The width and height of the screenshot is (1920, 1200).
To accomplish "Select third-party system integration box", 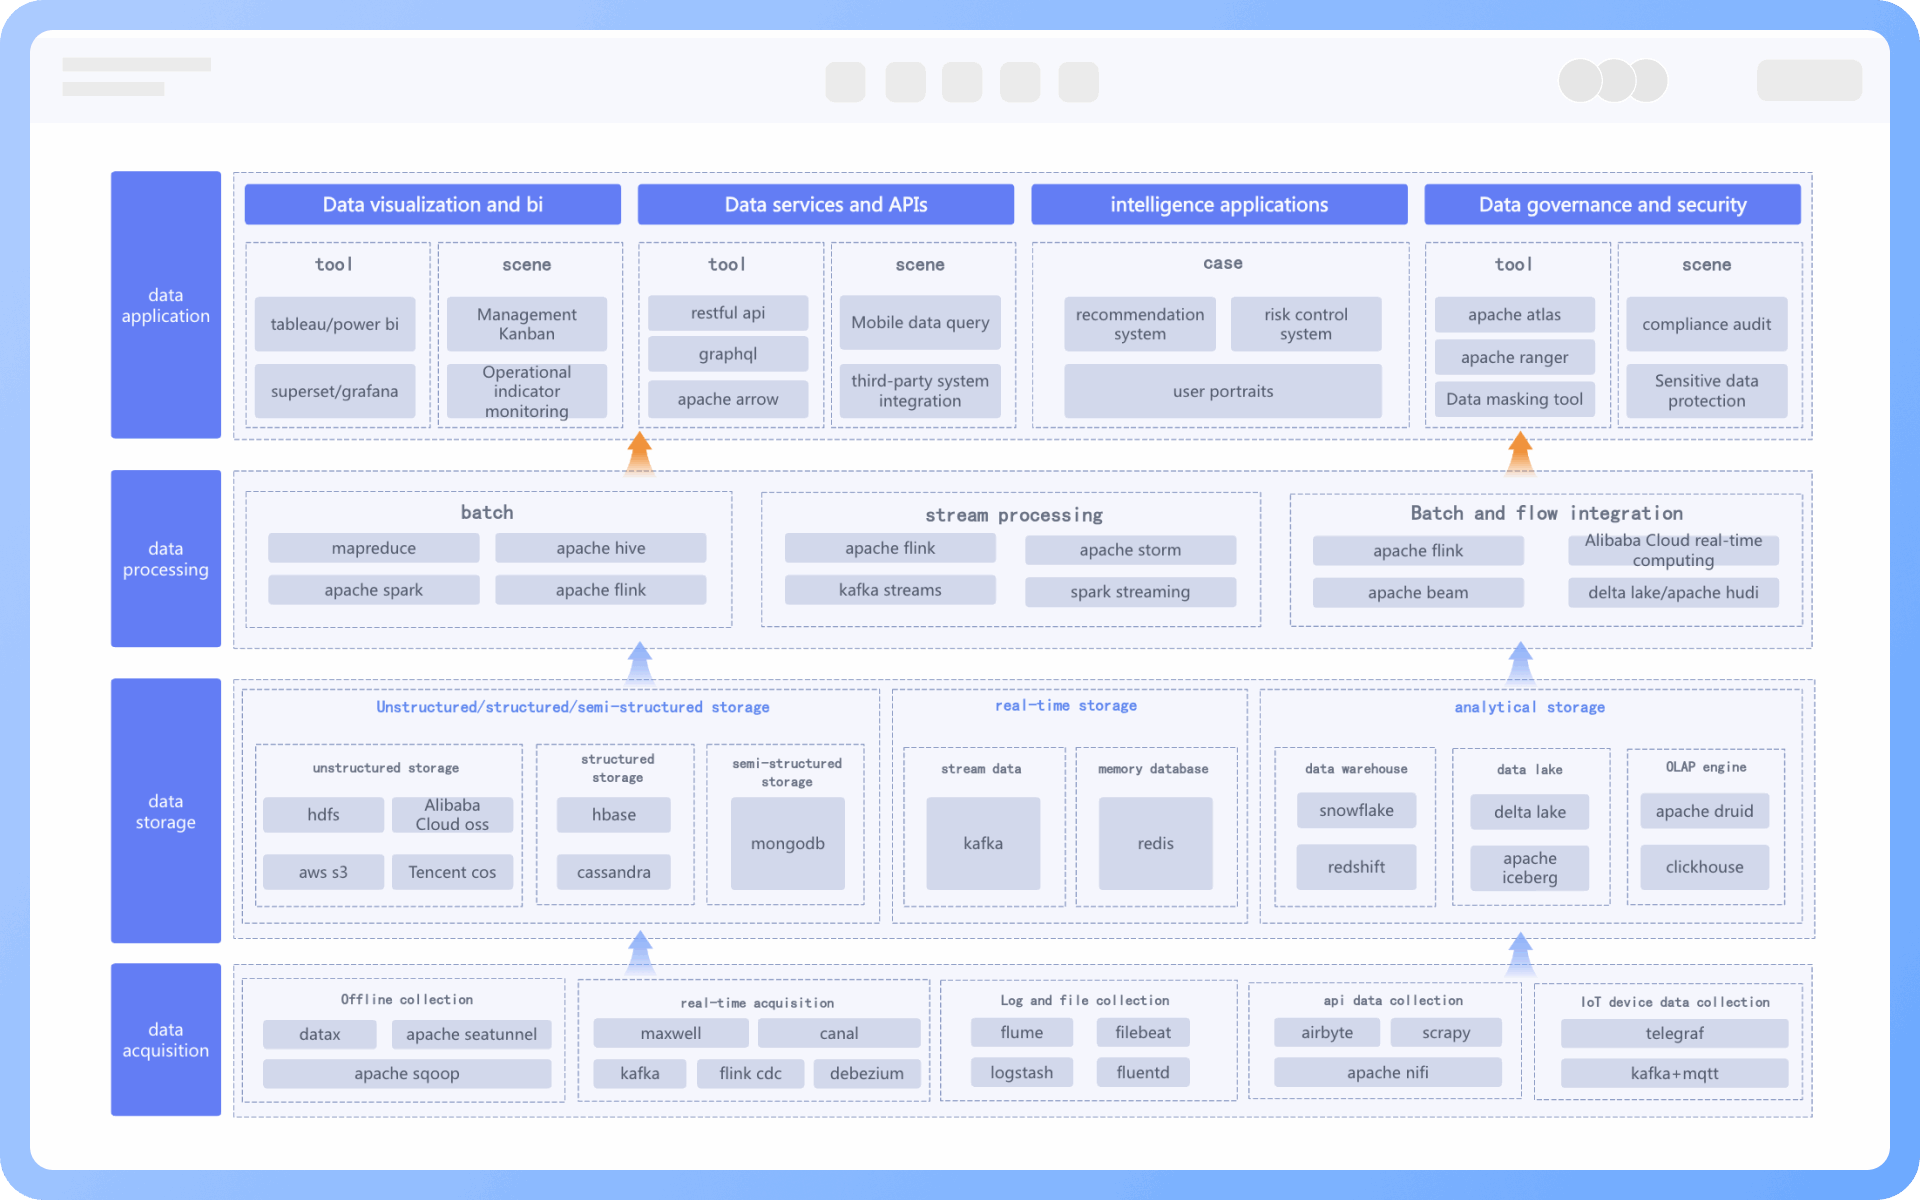I will coord(920,390).
